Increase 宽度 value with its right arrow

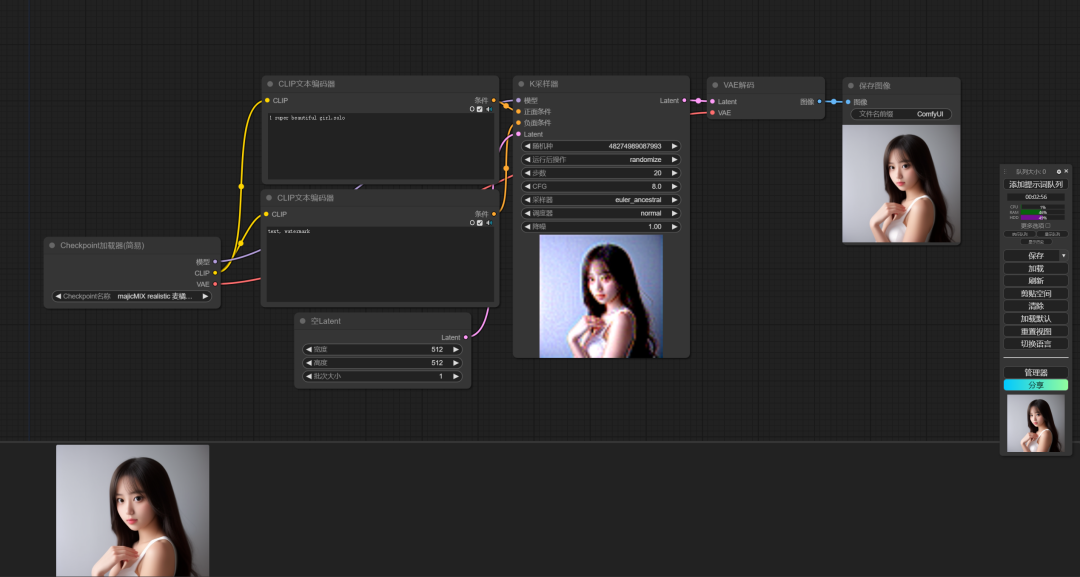click(x=455, y=349)
